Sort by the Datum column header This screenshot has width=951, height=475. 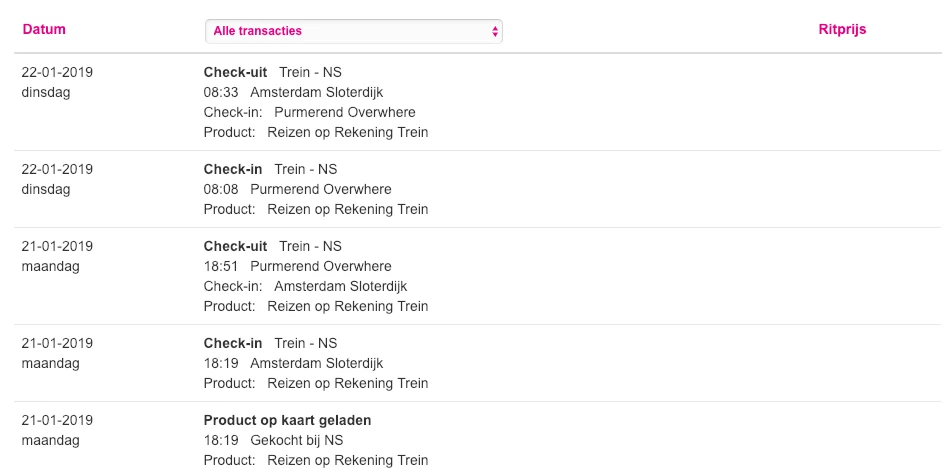pyautogui.click(x=44, y=29)
